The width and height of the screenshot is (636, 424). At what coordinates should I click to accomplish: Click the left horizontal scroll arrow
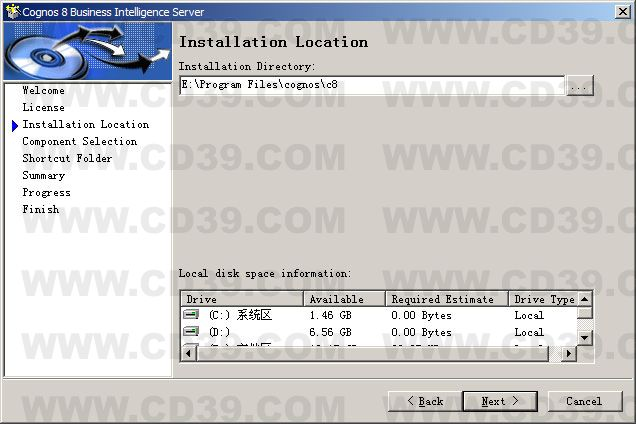tap(189, 354)
